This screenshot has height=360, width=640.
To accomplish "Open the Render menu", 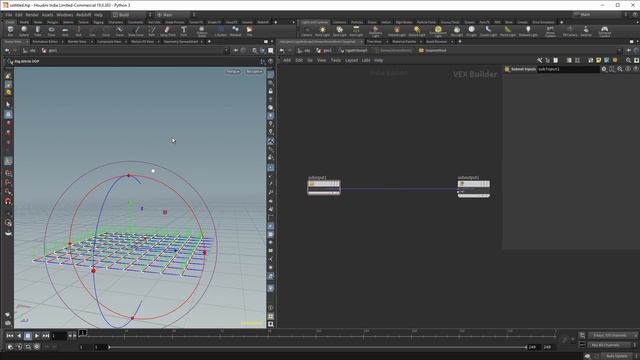I will (32, 15).
